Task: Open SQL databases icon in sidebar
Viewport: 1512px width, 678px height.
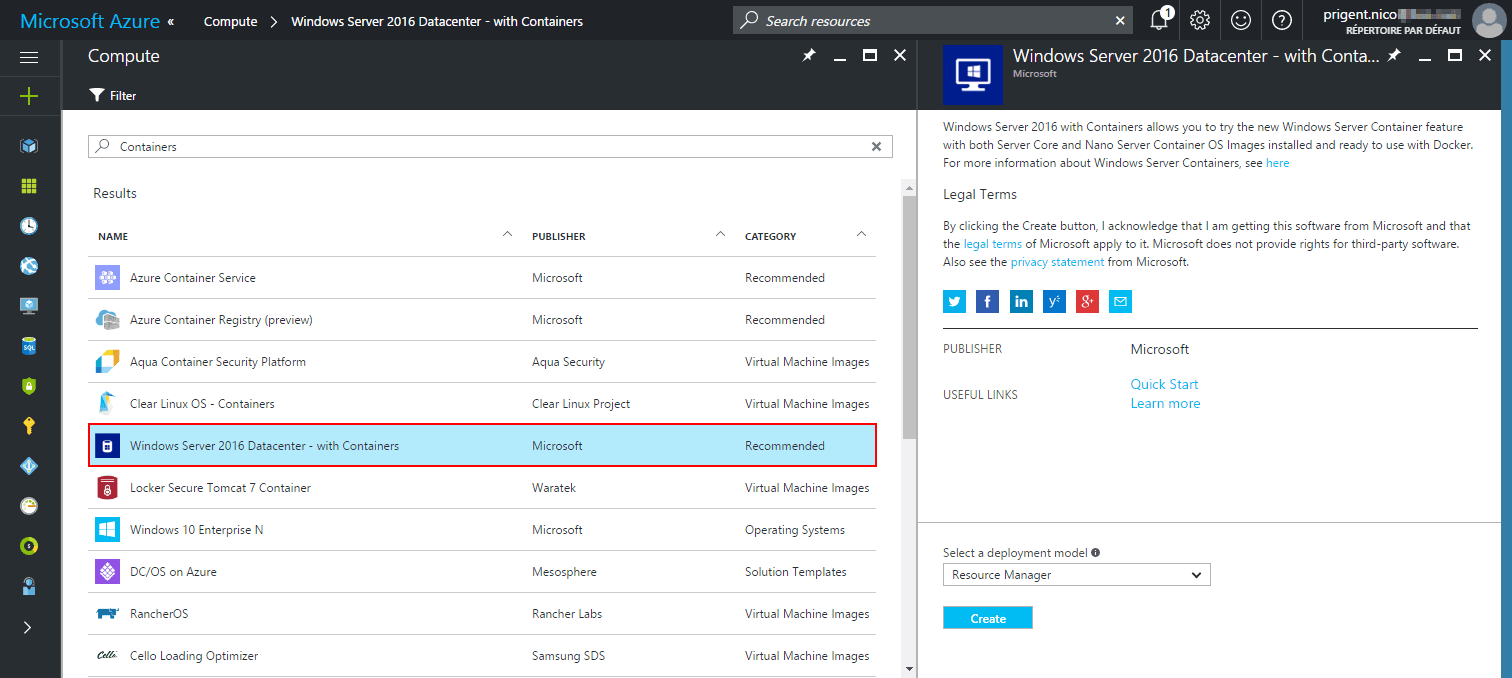Action: point(29,346)
